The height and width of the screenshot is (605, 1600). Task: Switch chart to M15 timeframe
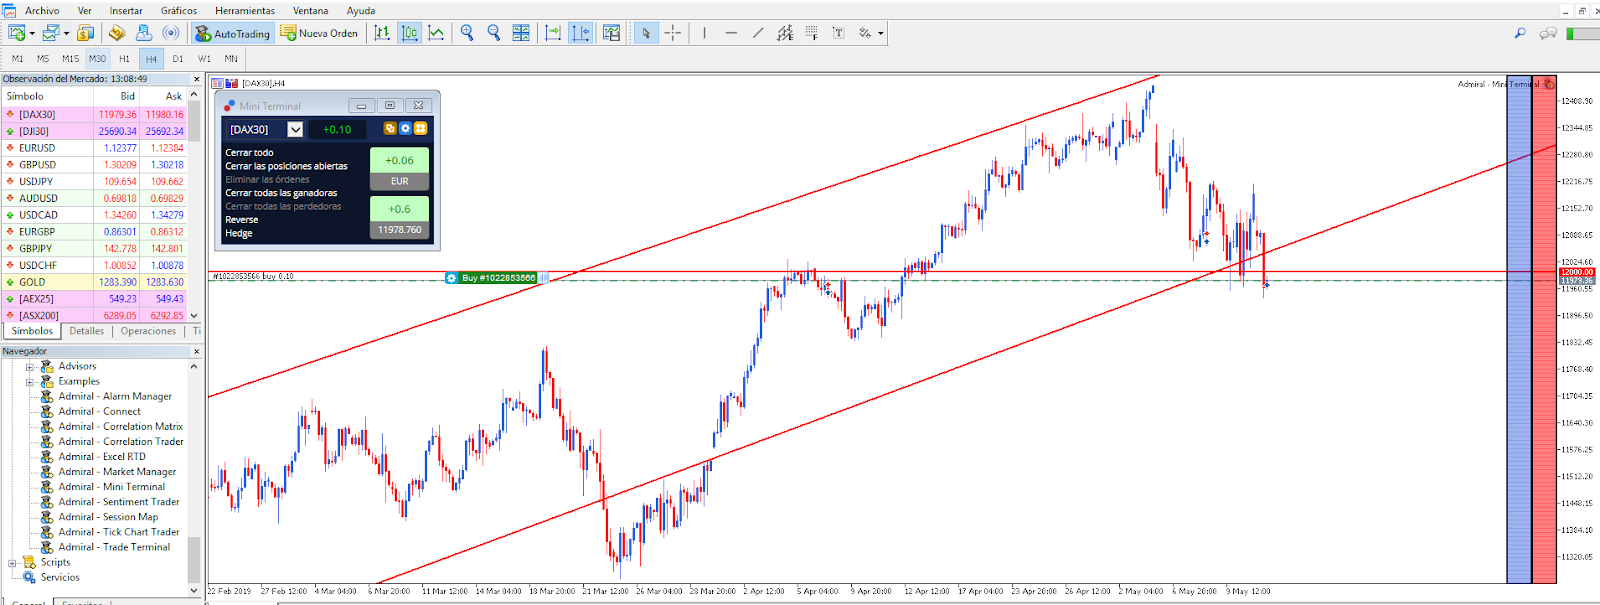tap(70, 59)
